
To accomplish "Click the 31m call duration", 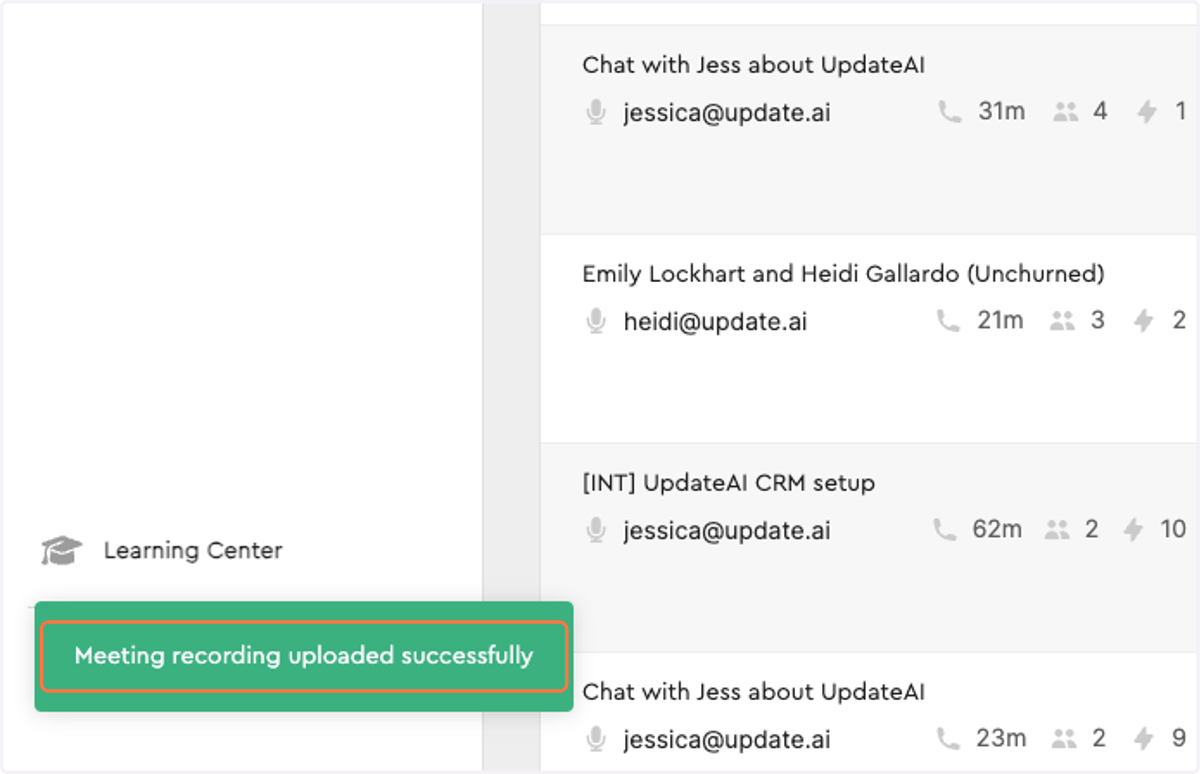I will point(1002,111).
